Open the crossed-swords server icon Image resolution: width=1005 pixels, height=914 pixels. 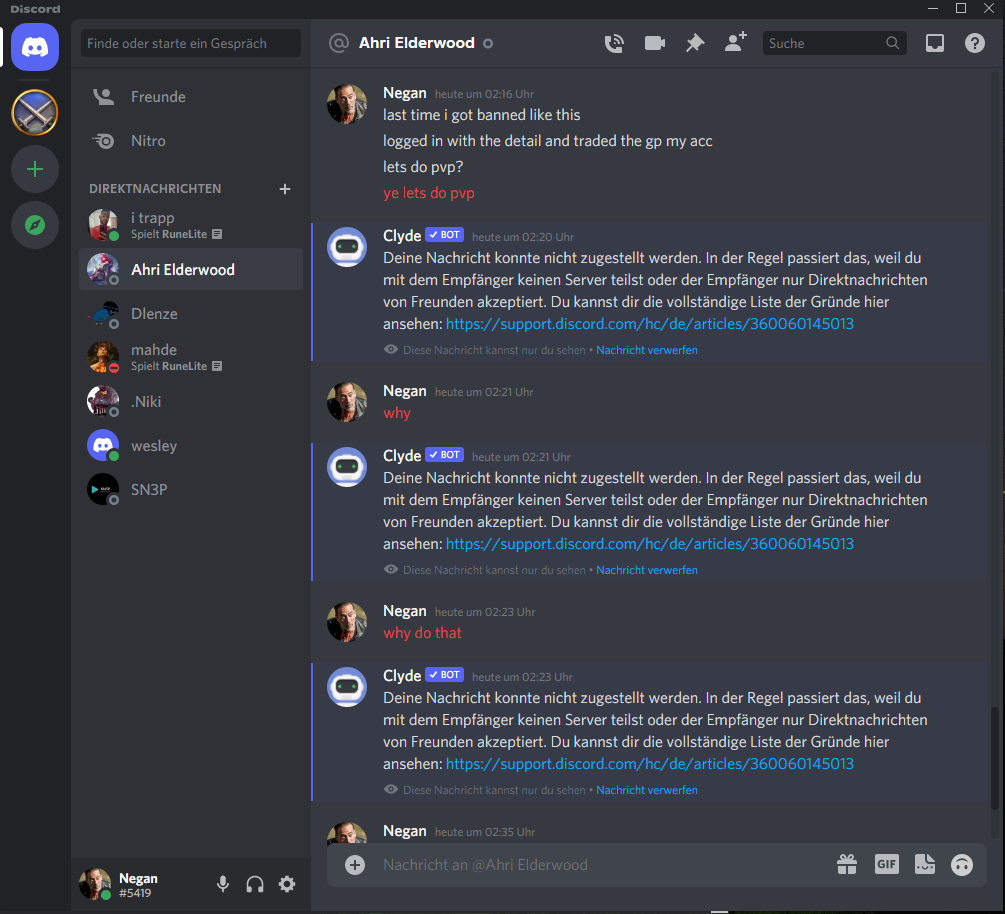(x=35, y=113)
